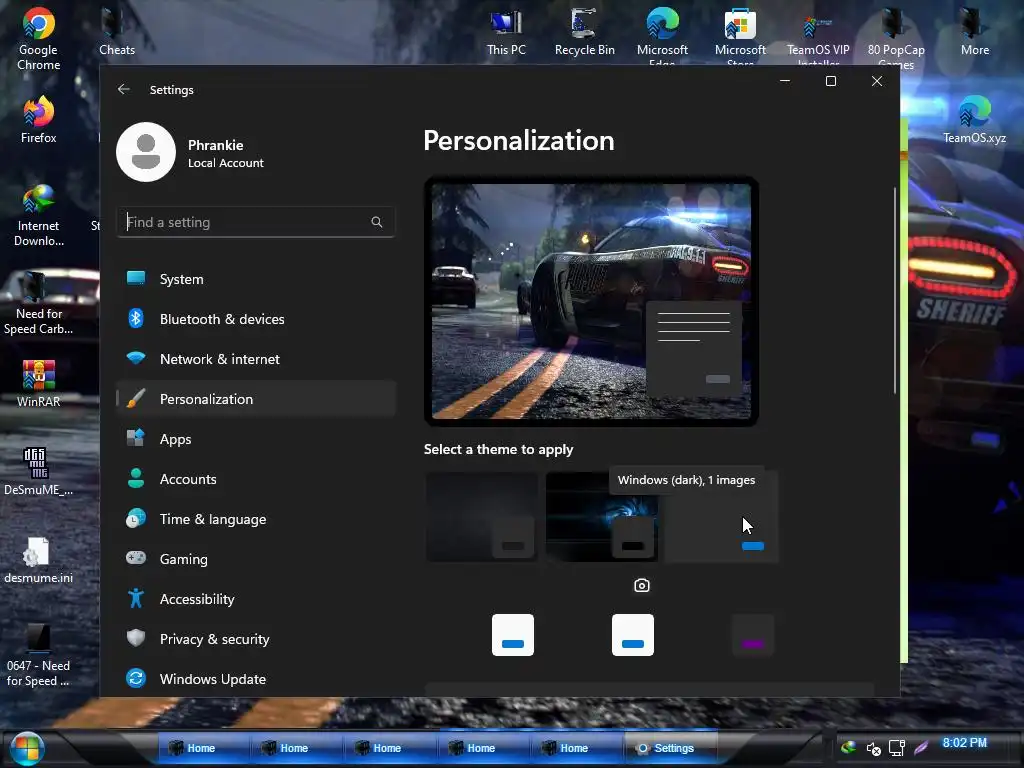Select the Personalization category

click(255, 399)
